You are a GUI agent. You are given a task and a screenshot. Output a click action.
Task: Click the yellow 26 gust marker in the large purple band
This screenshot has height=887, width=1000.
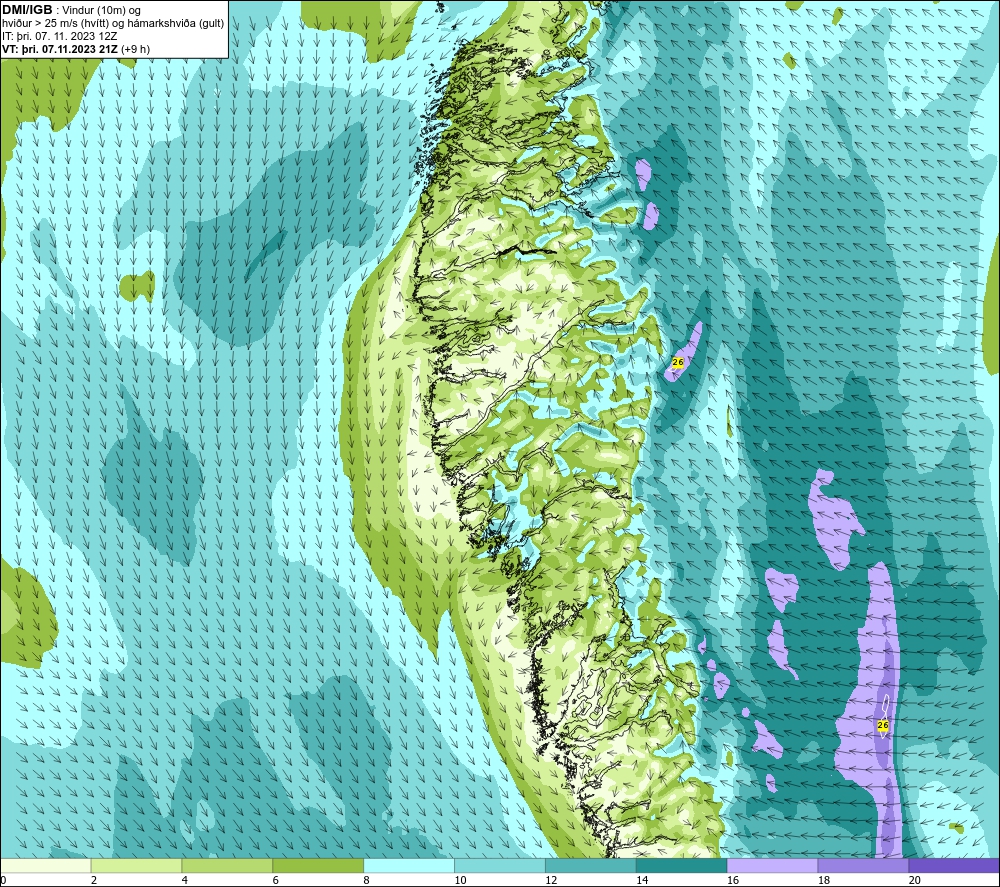(883, 725)
